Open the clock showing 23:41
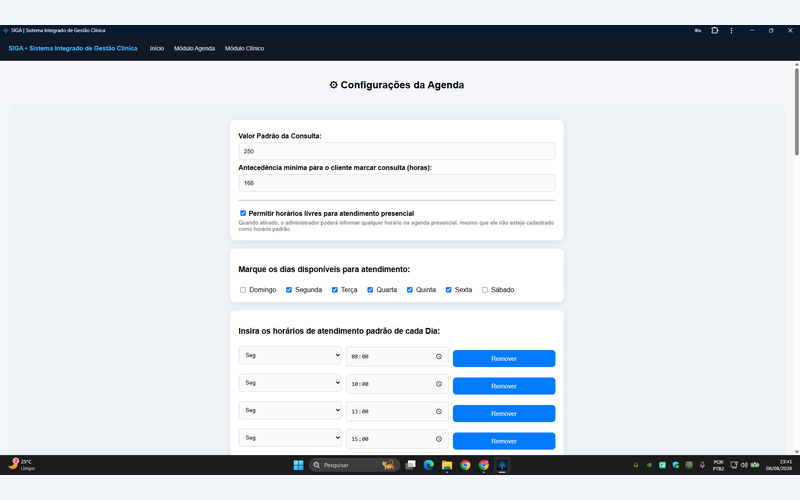The image size is (800, 500). tap(779, 465)
